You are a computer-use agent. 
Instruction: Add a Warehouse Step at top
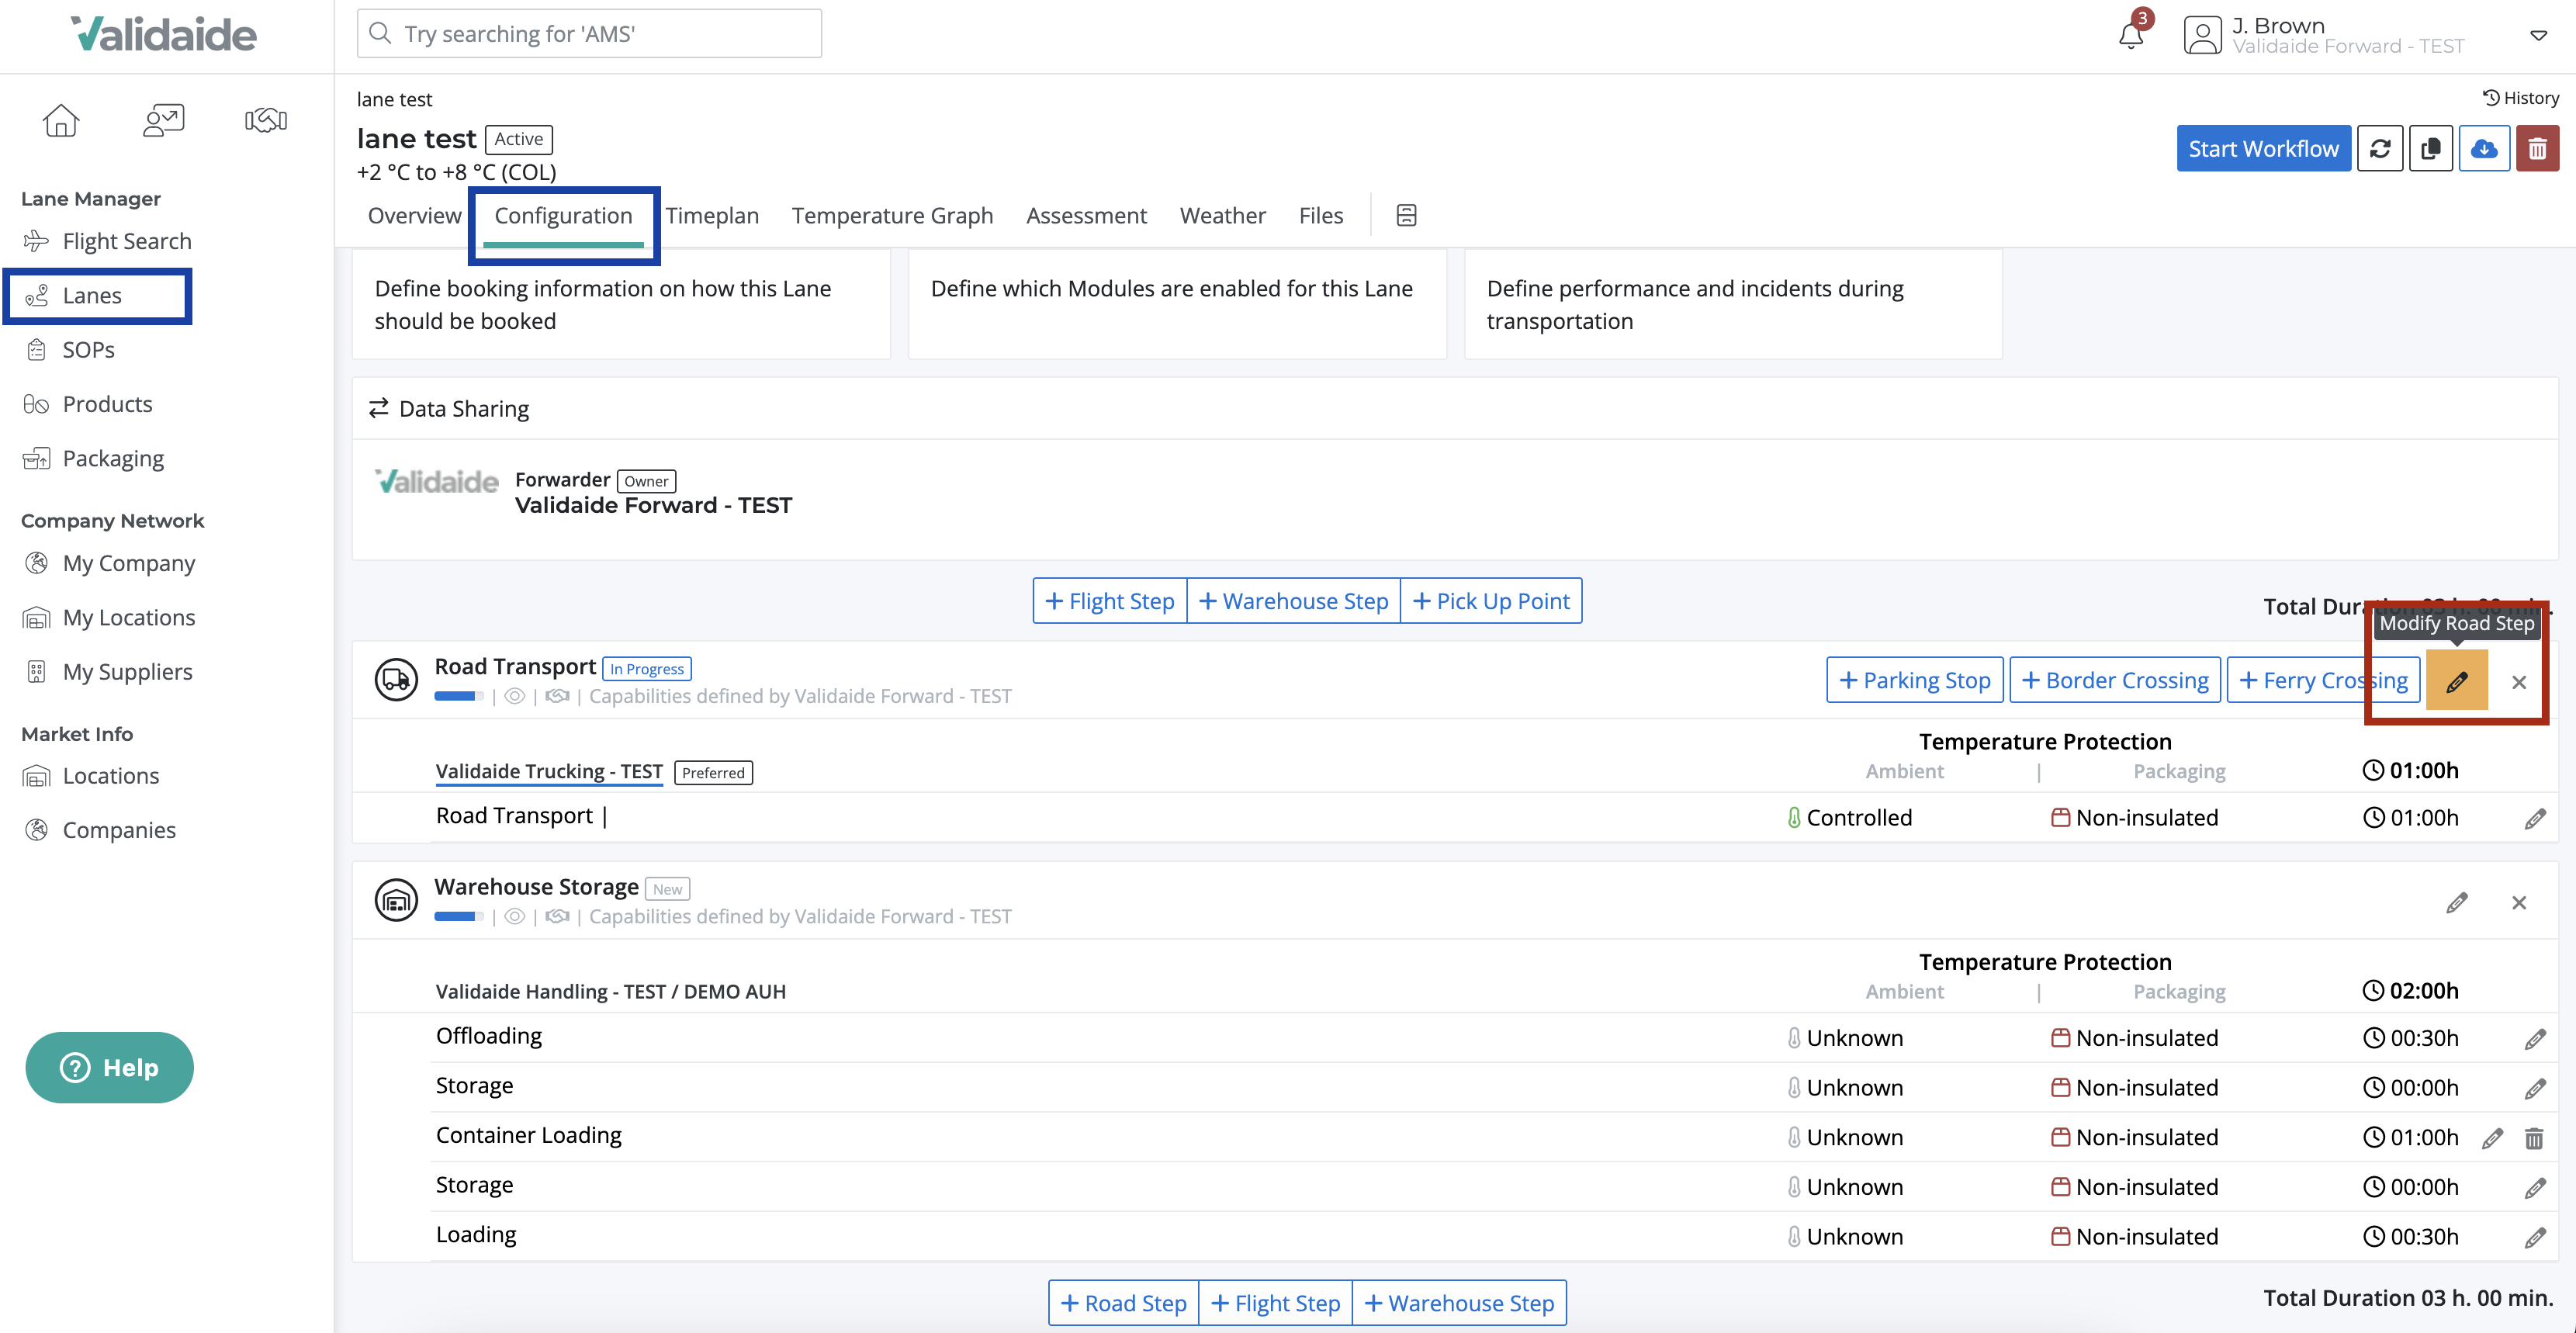[1294, 601]
